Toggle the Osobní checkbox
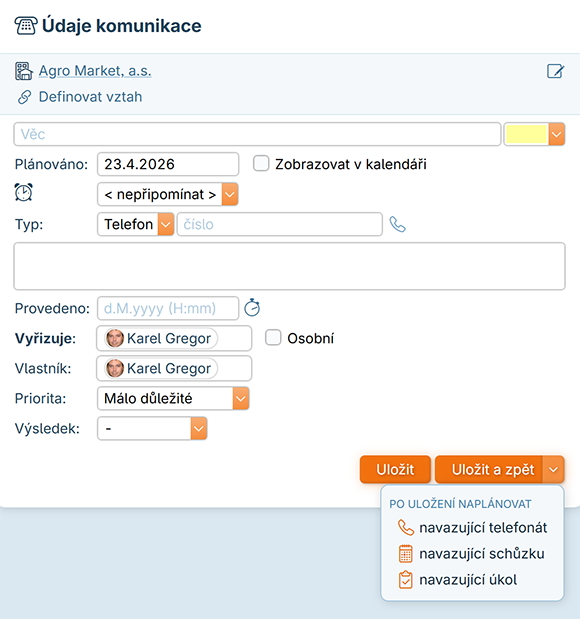The image size is (580, 619). coord(273,338)
